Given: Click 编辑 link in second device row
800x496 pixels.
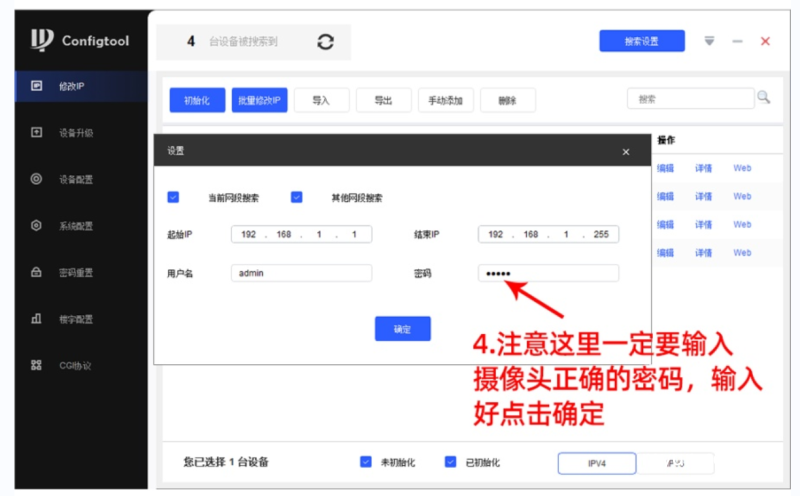Looking at the screenshot, I should point(665,196).
